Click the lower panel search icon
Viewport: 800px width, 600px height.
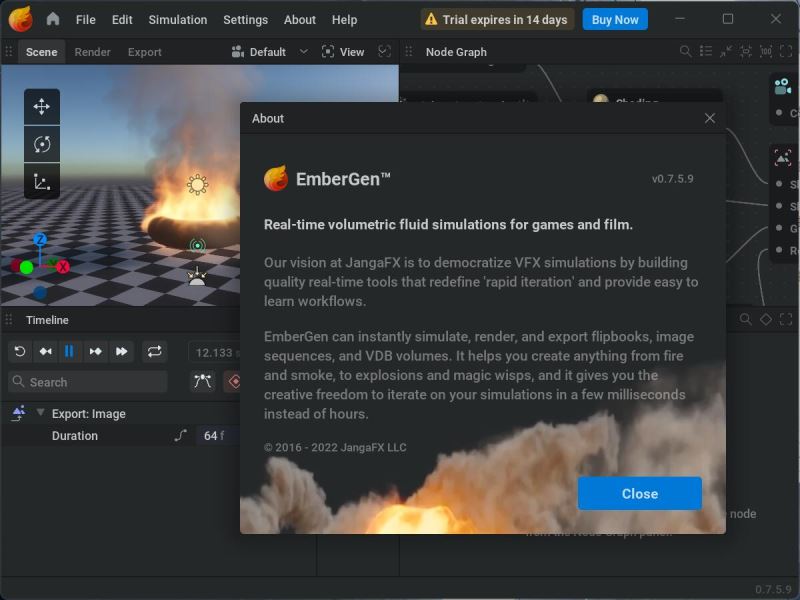tap(745, 319)
